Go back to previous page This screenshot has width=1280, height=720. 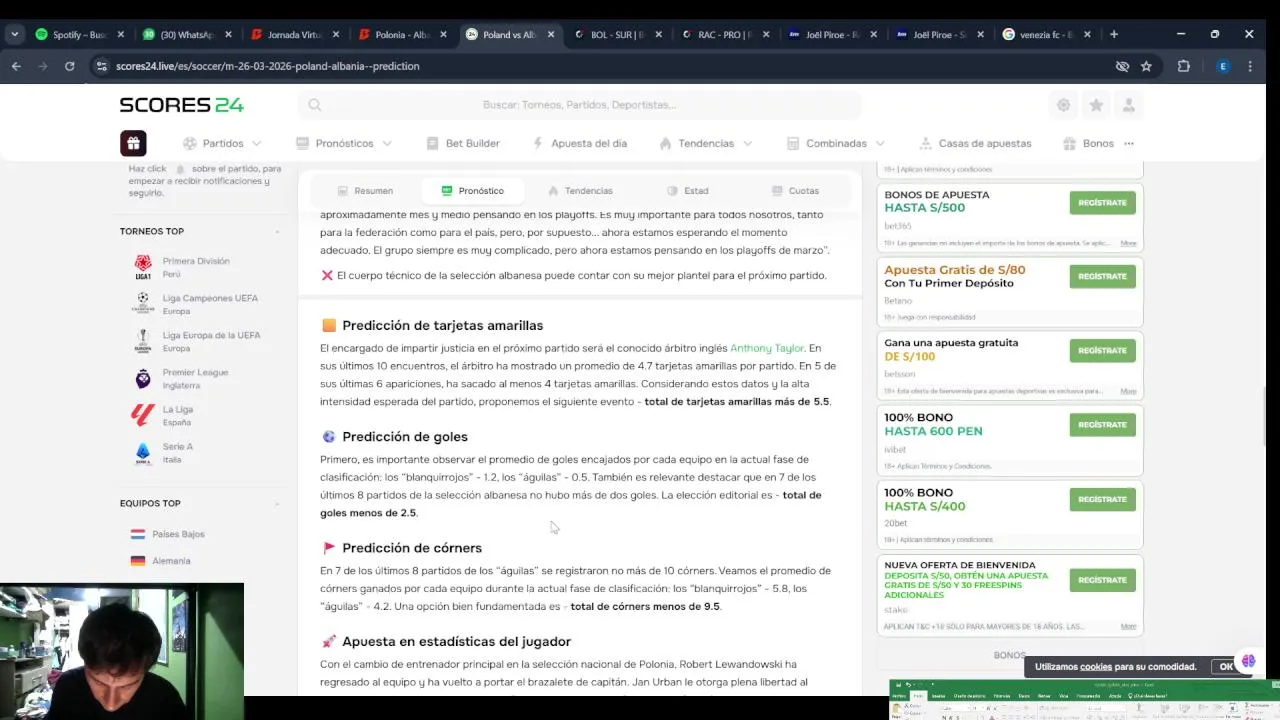coord(16,66)
